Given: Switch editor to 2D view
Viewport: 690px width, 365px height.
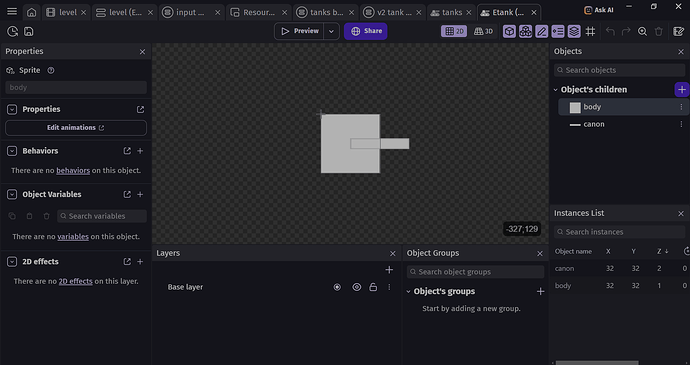Looking at the screenshot, I should (x=454, y=31).
